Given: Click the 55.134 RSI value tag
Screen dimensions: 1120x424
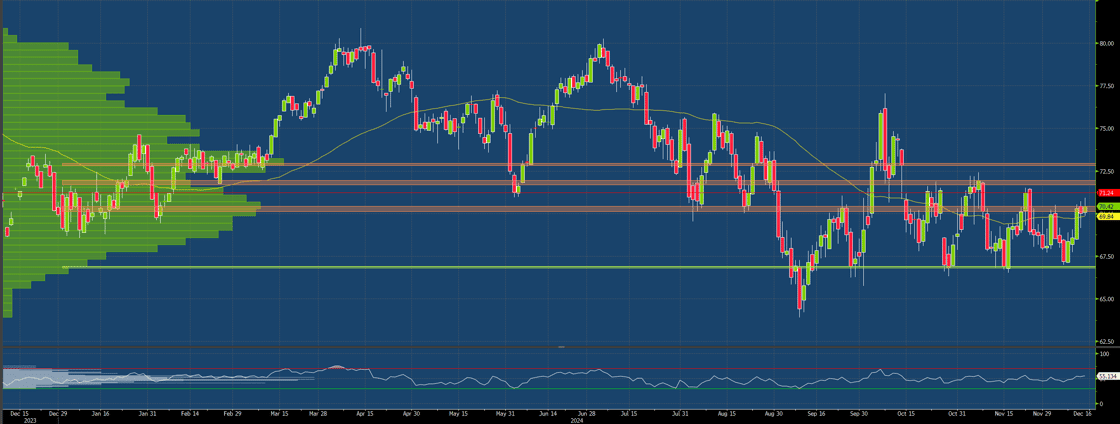Looking at the screenshot, I should [x=1108, y=376].
